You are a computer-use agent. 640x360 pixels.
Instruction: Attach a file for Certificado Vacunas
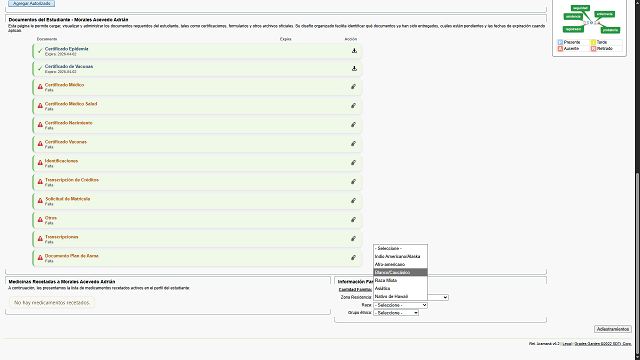click(353, 144)
